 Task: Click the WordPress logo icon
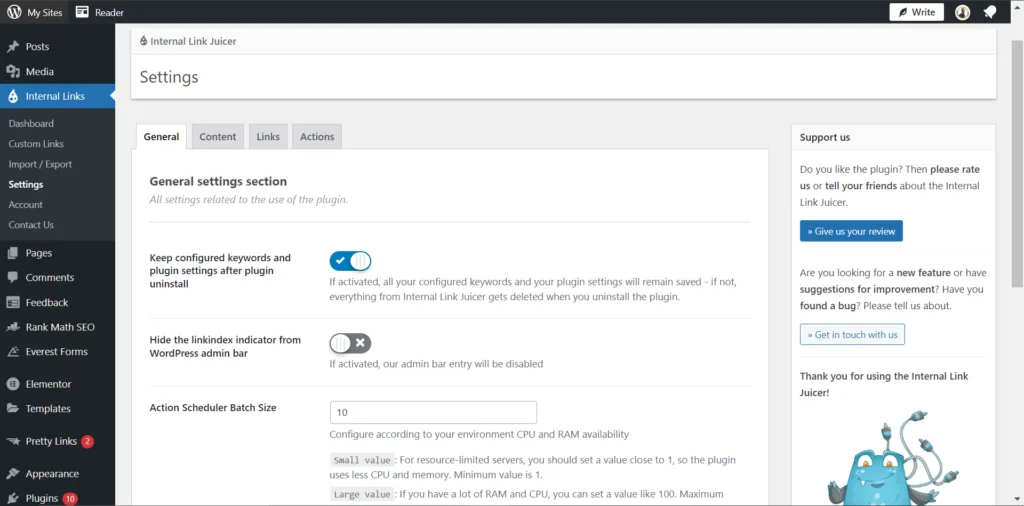[x=14, y=12]
